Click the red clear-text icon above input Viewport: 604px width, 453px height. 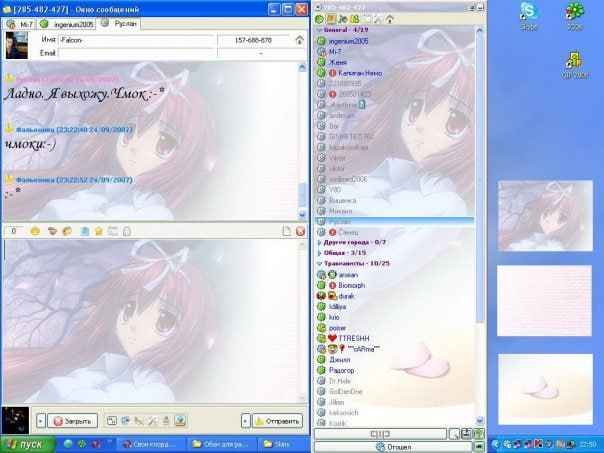click(x=299, y=231)
